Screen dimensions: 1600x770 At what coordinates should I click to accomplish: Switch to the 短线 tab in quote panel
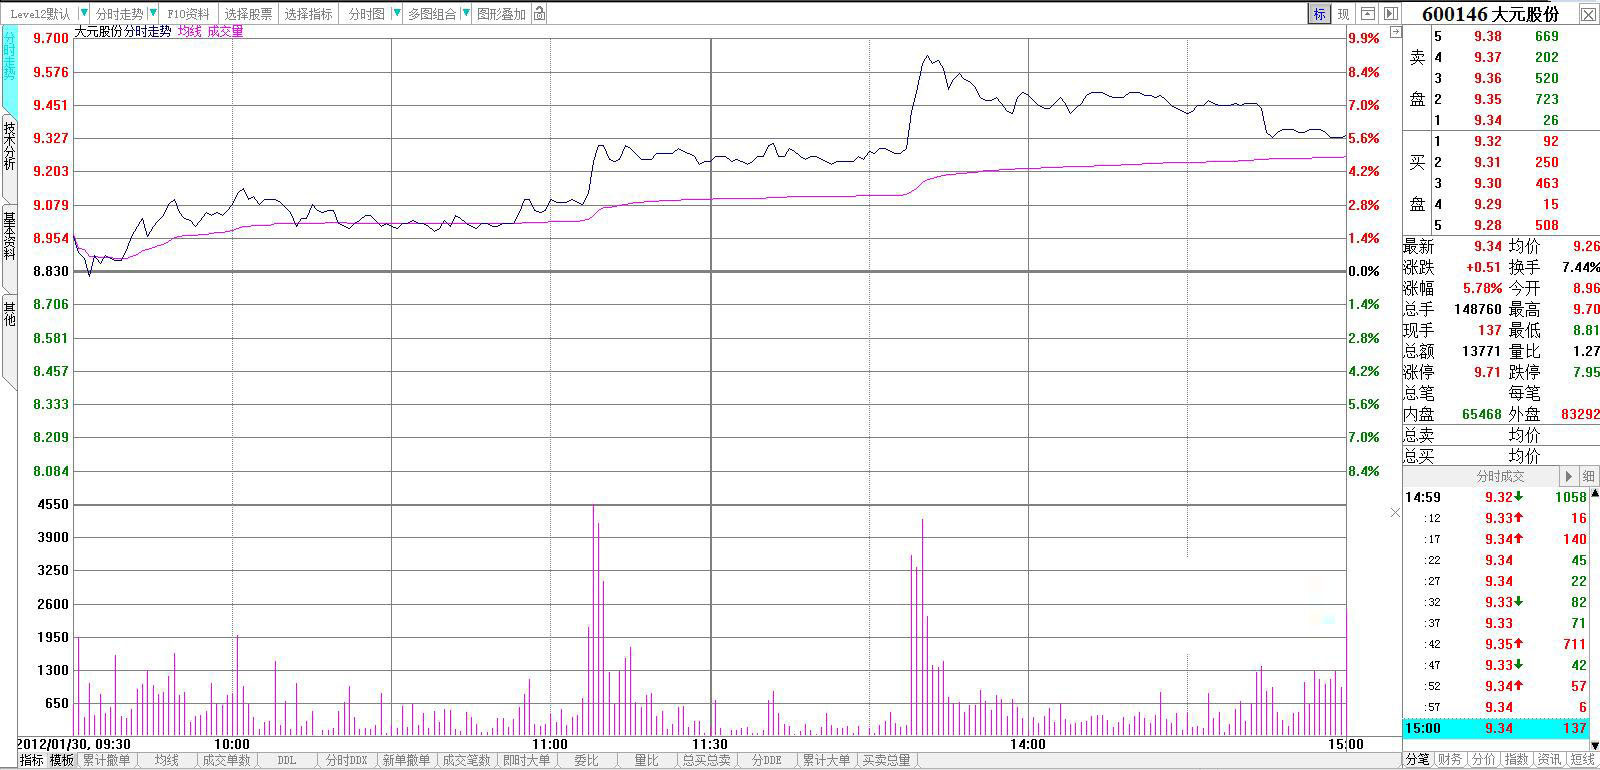1583,760
